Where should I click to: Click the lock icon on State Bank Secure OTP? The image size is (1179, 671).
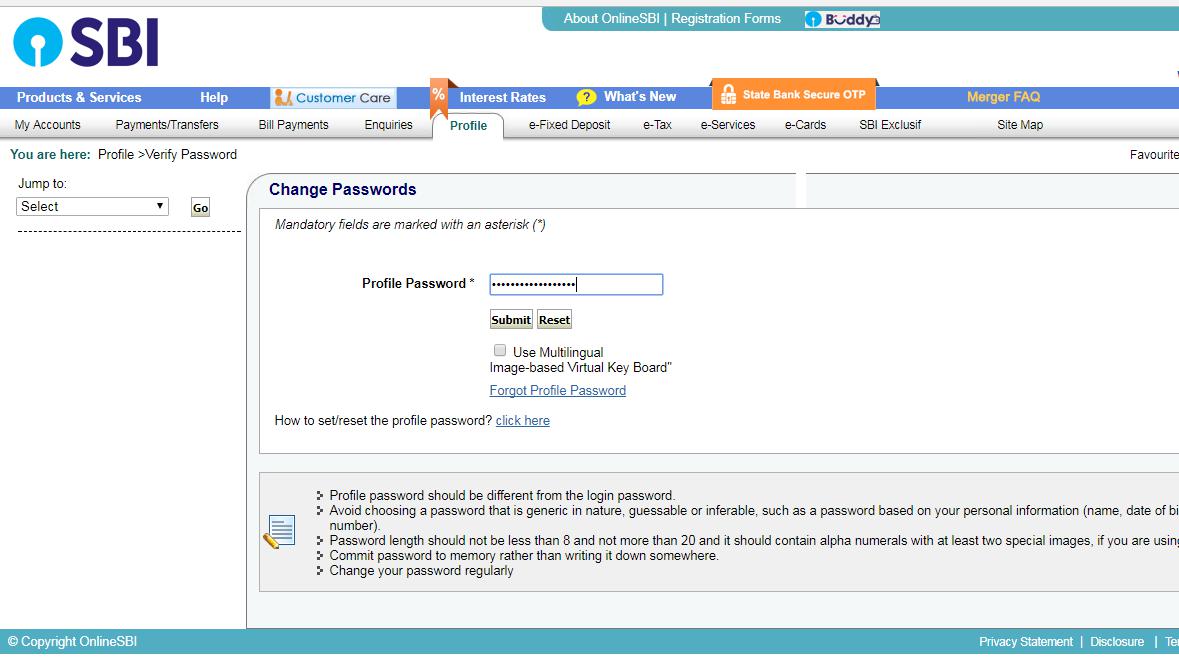coord(728,95)
